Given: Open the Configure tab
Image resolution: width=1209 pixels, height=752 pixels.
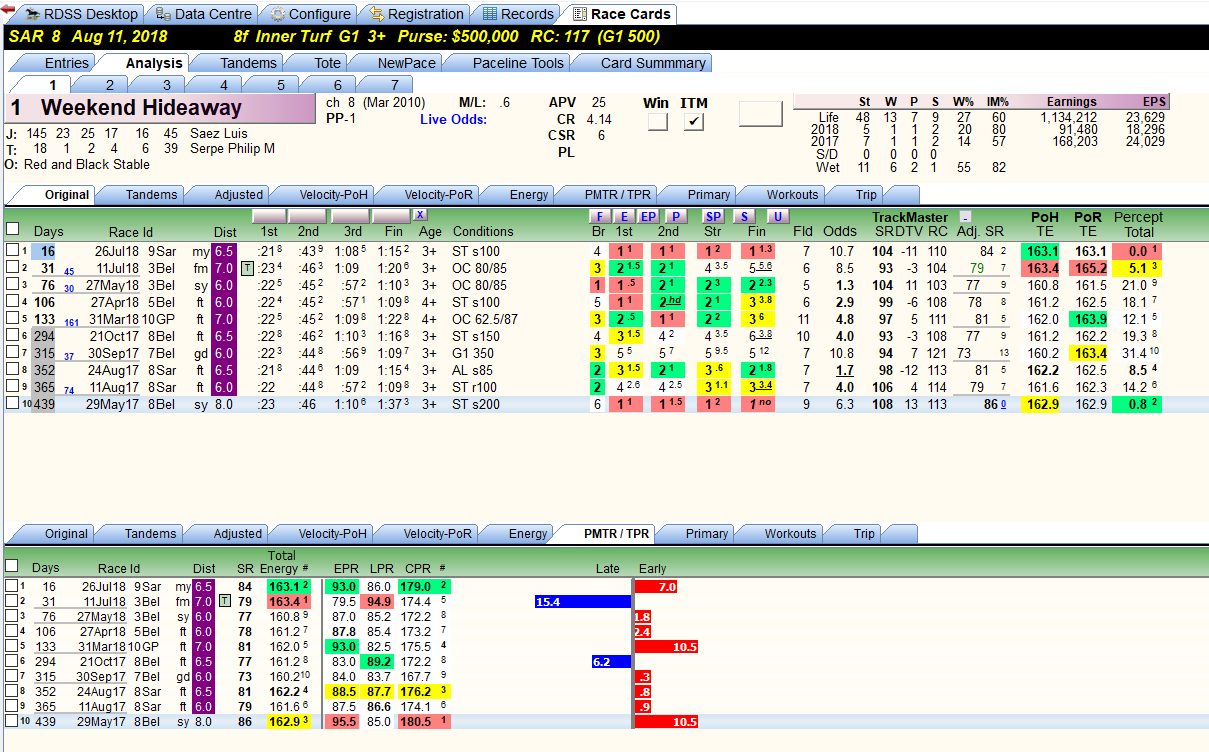Looking at the screenshot, I should [310, 14].
